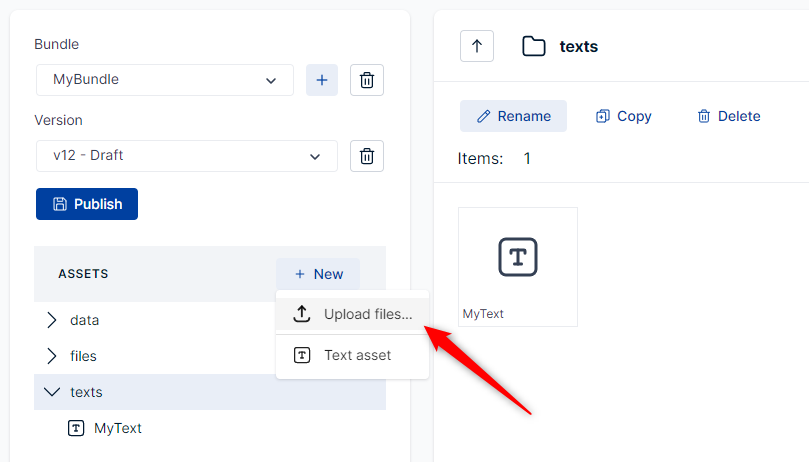Choose Text asset from the New menu
809x462 pixels.
[x=357, y=355]
